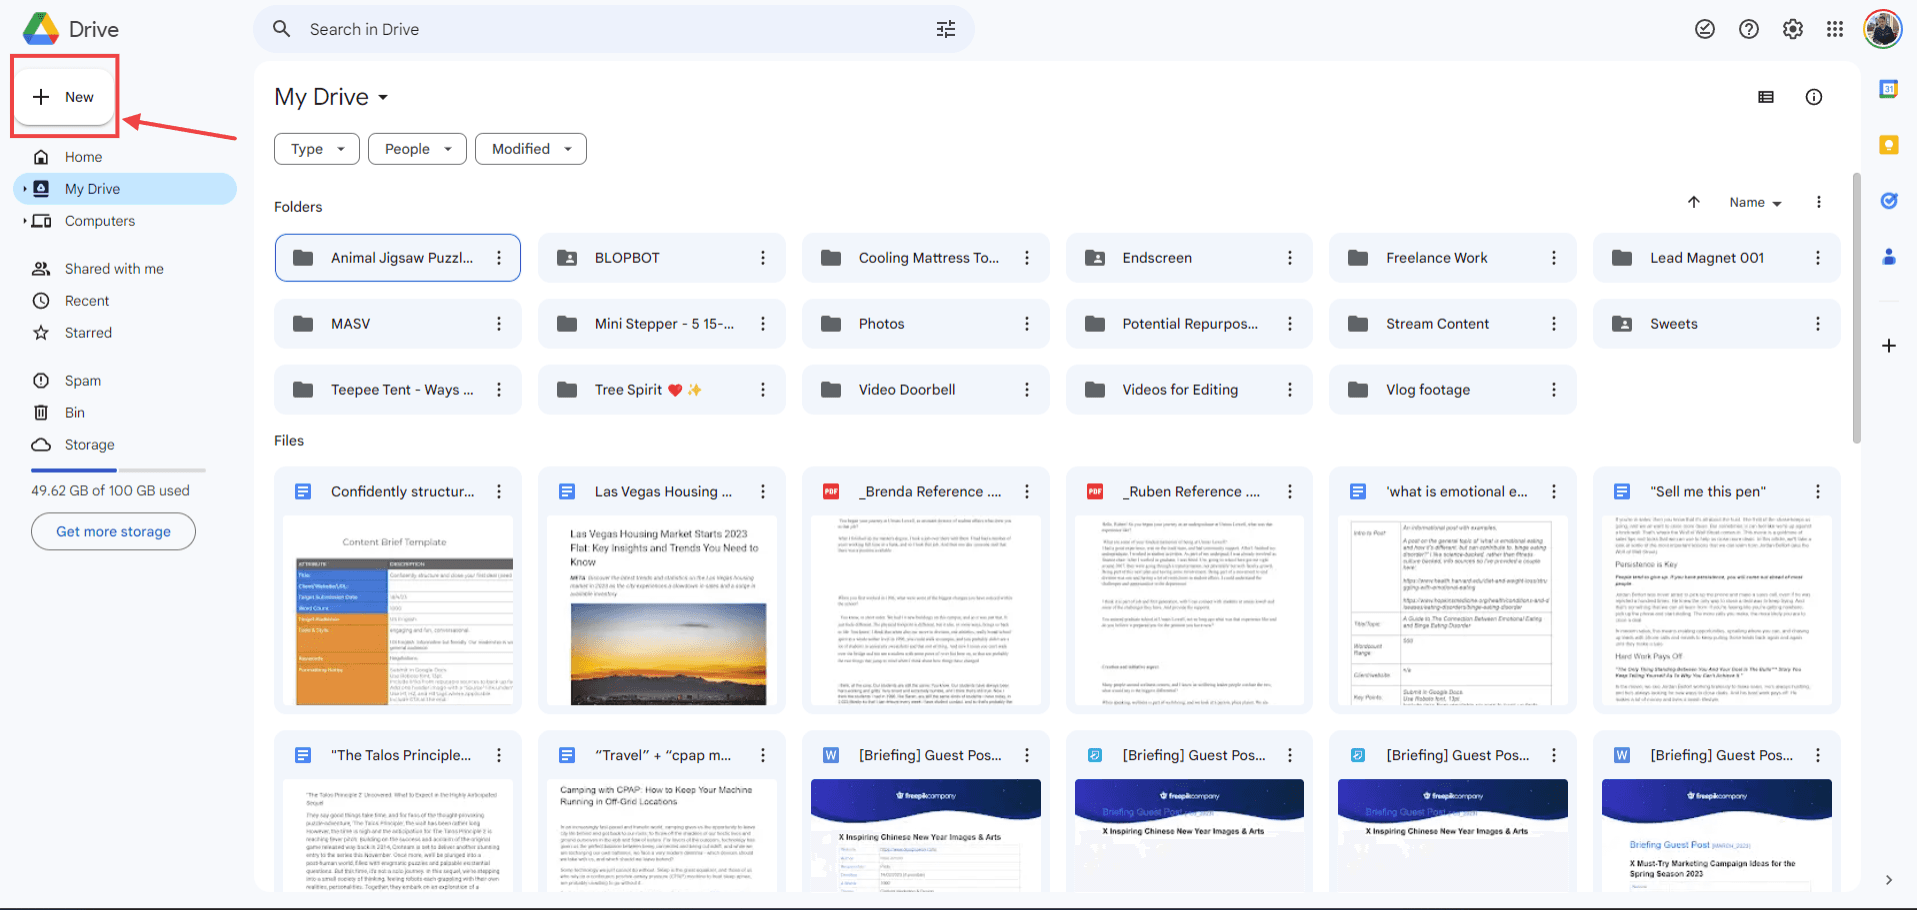This screenshot has height=910, width=1917.
Task: Open the Settings gear icon
Action: [1793, 29]
